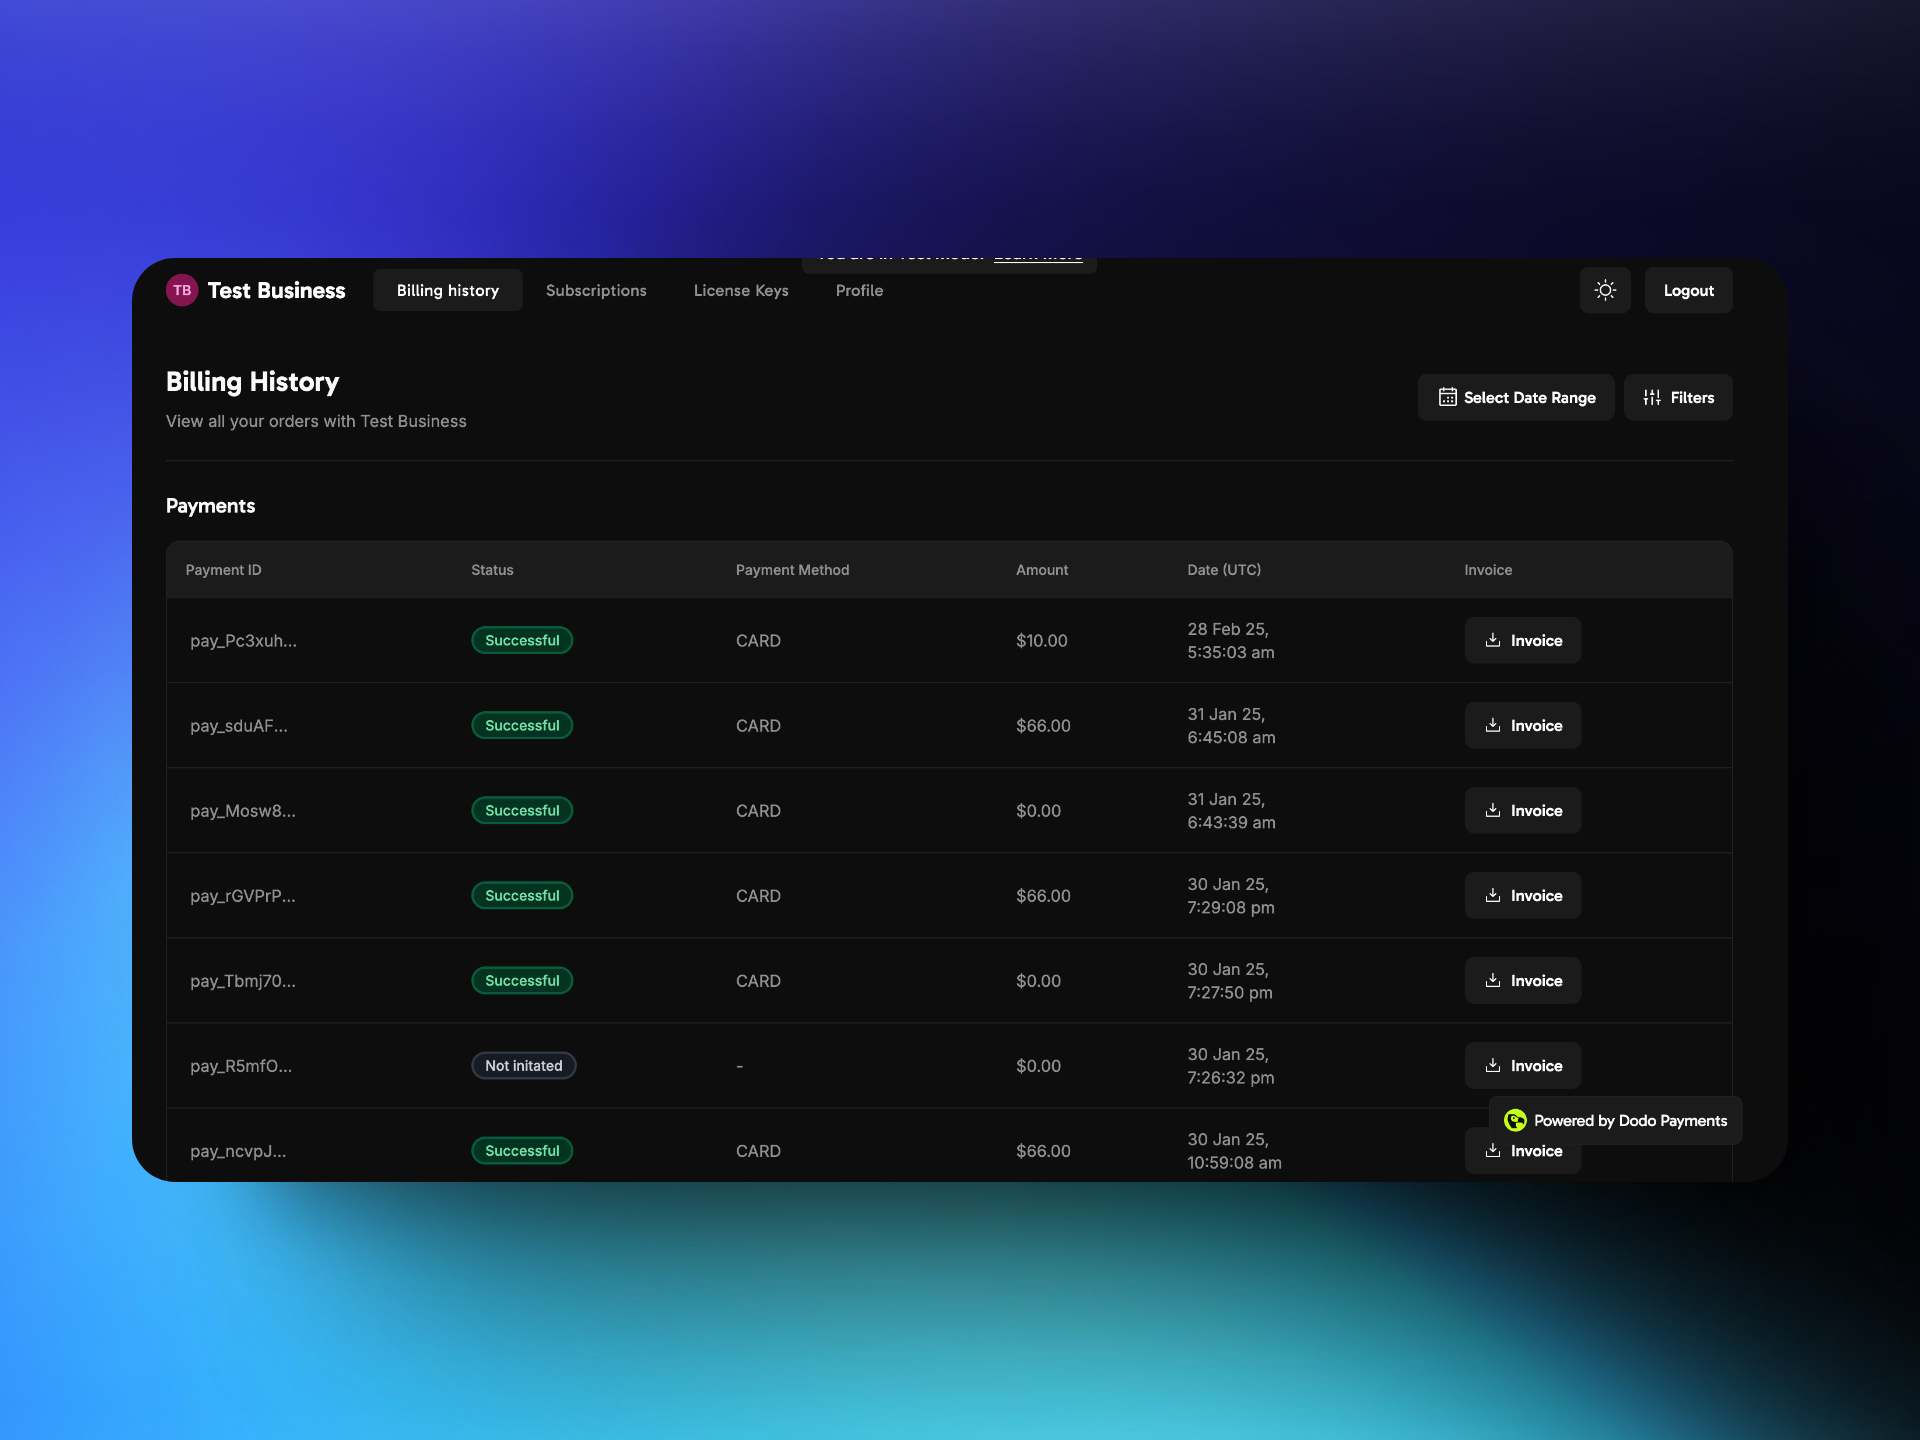Click the 31 Jan 25, 6:45:08 am date
Viewport: 1920px width, 1440px height.
1231,725
